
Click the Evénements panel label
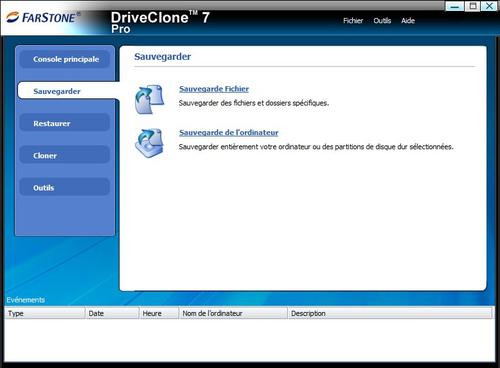click(x=26, y=300)
